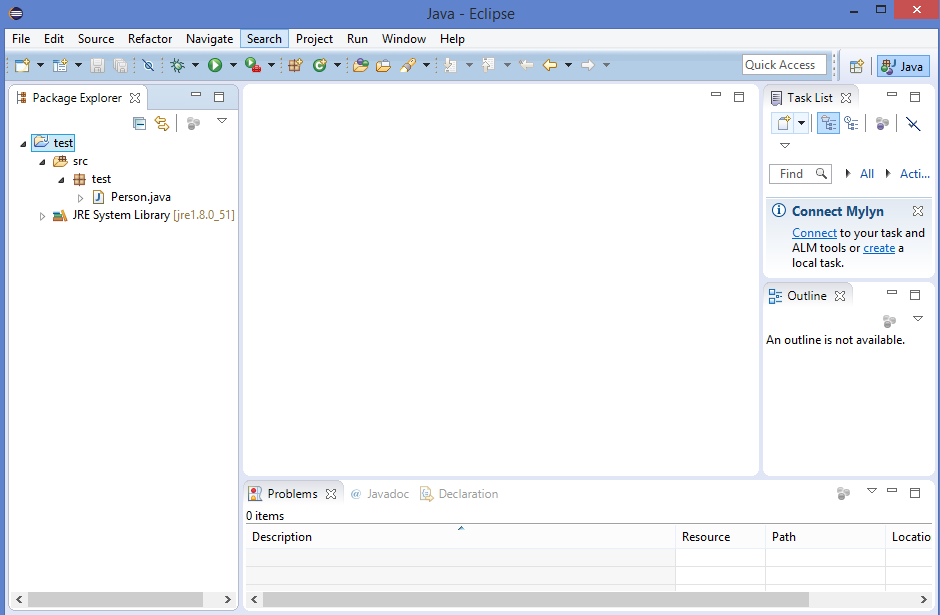
Task: Expand the Person.java tree node
Action: pyautogui.click(x=80, y=197)
